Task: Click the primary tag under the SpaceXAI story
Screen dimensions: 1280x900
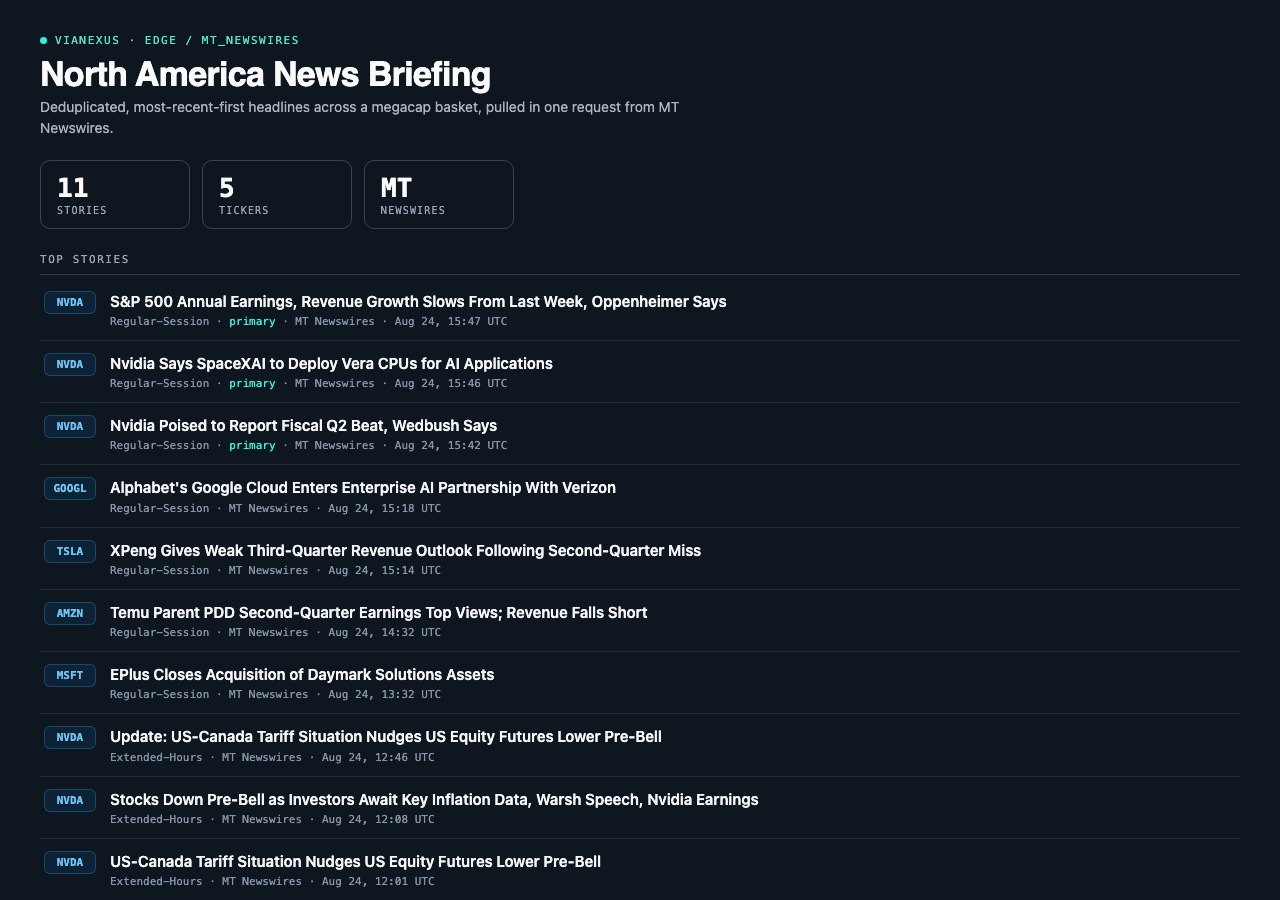Action: pyautogui.click(x=252, y=384)
